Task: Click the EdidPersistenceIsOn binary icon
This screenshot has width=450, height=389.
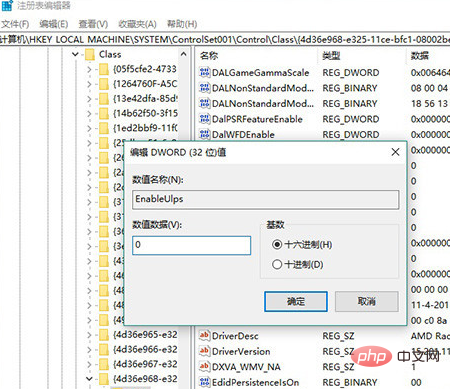Action: [204, 382]
